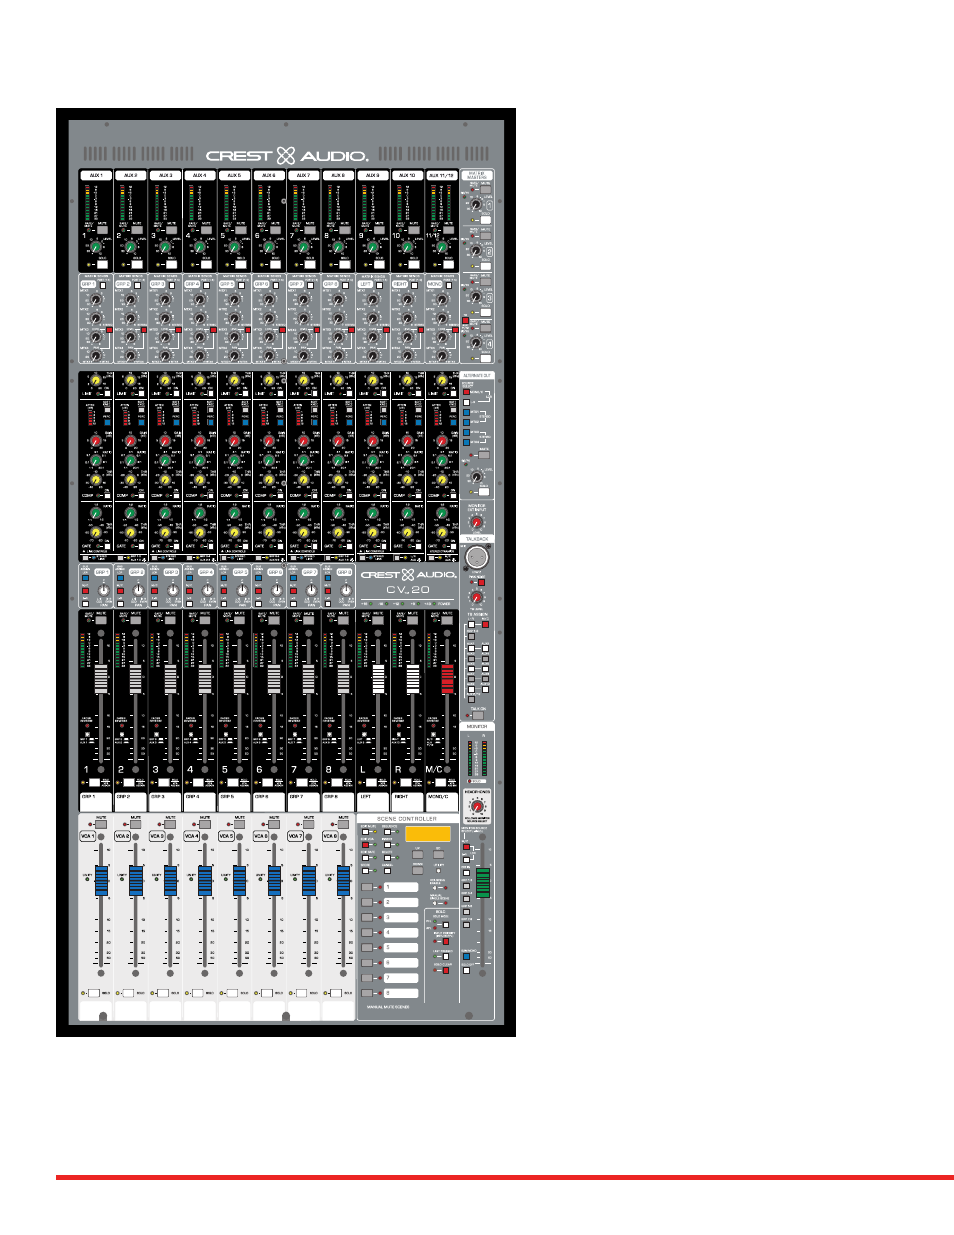Click the red solo clear button
The image size is (954, 1235).
pos(446,969)
